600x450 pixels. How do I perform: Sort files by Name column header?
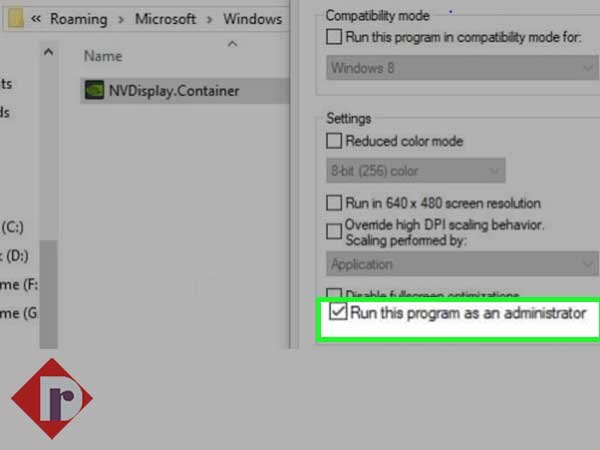pyautogui.click(x=103, y=56)
